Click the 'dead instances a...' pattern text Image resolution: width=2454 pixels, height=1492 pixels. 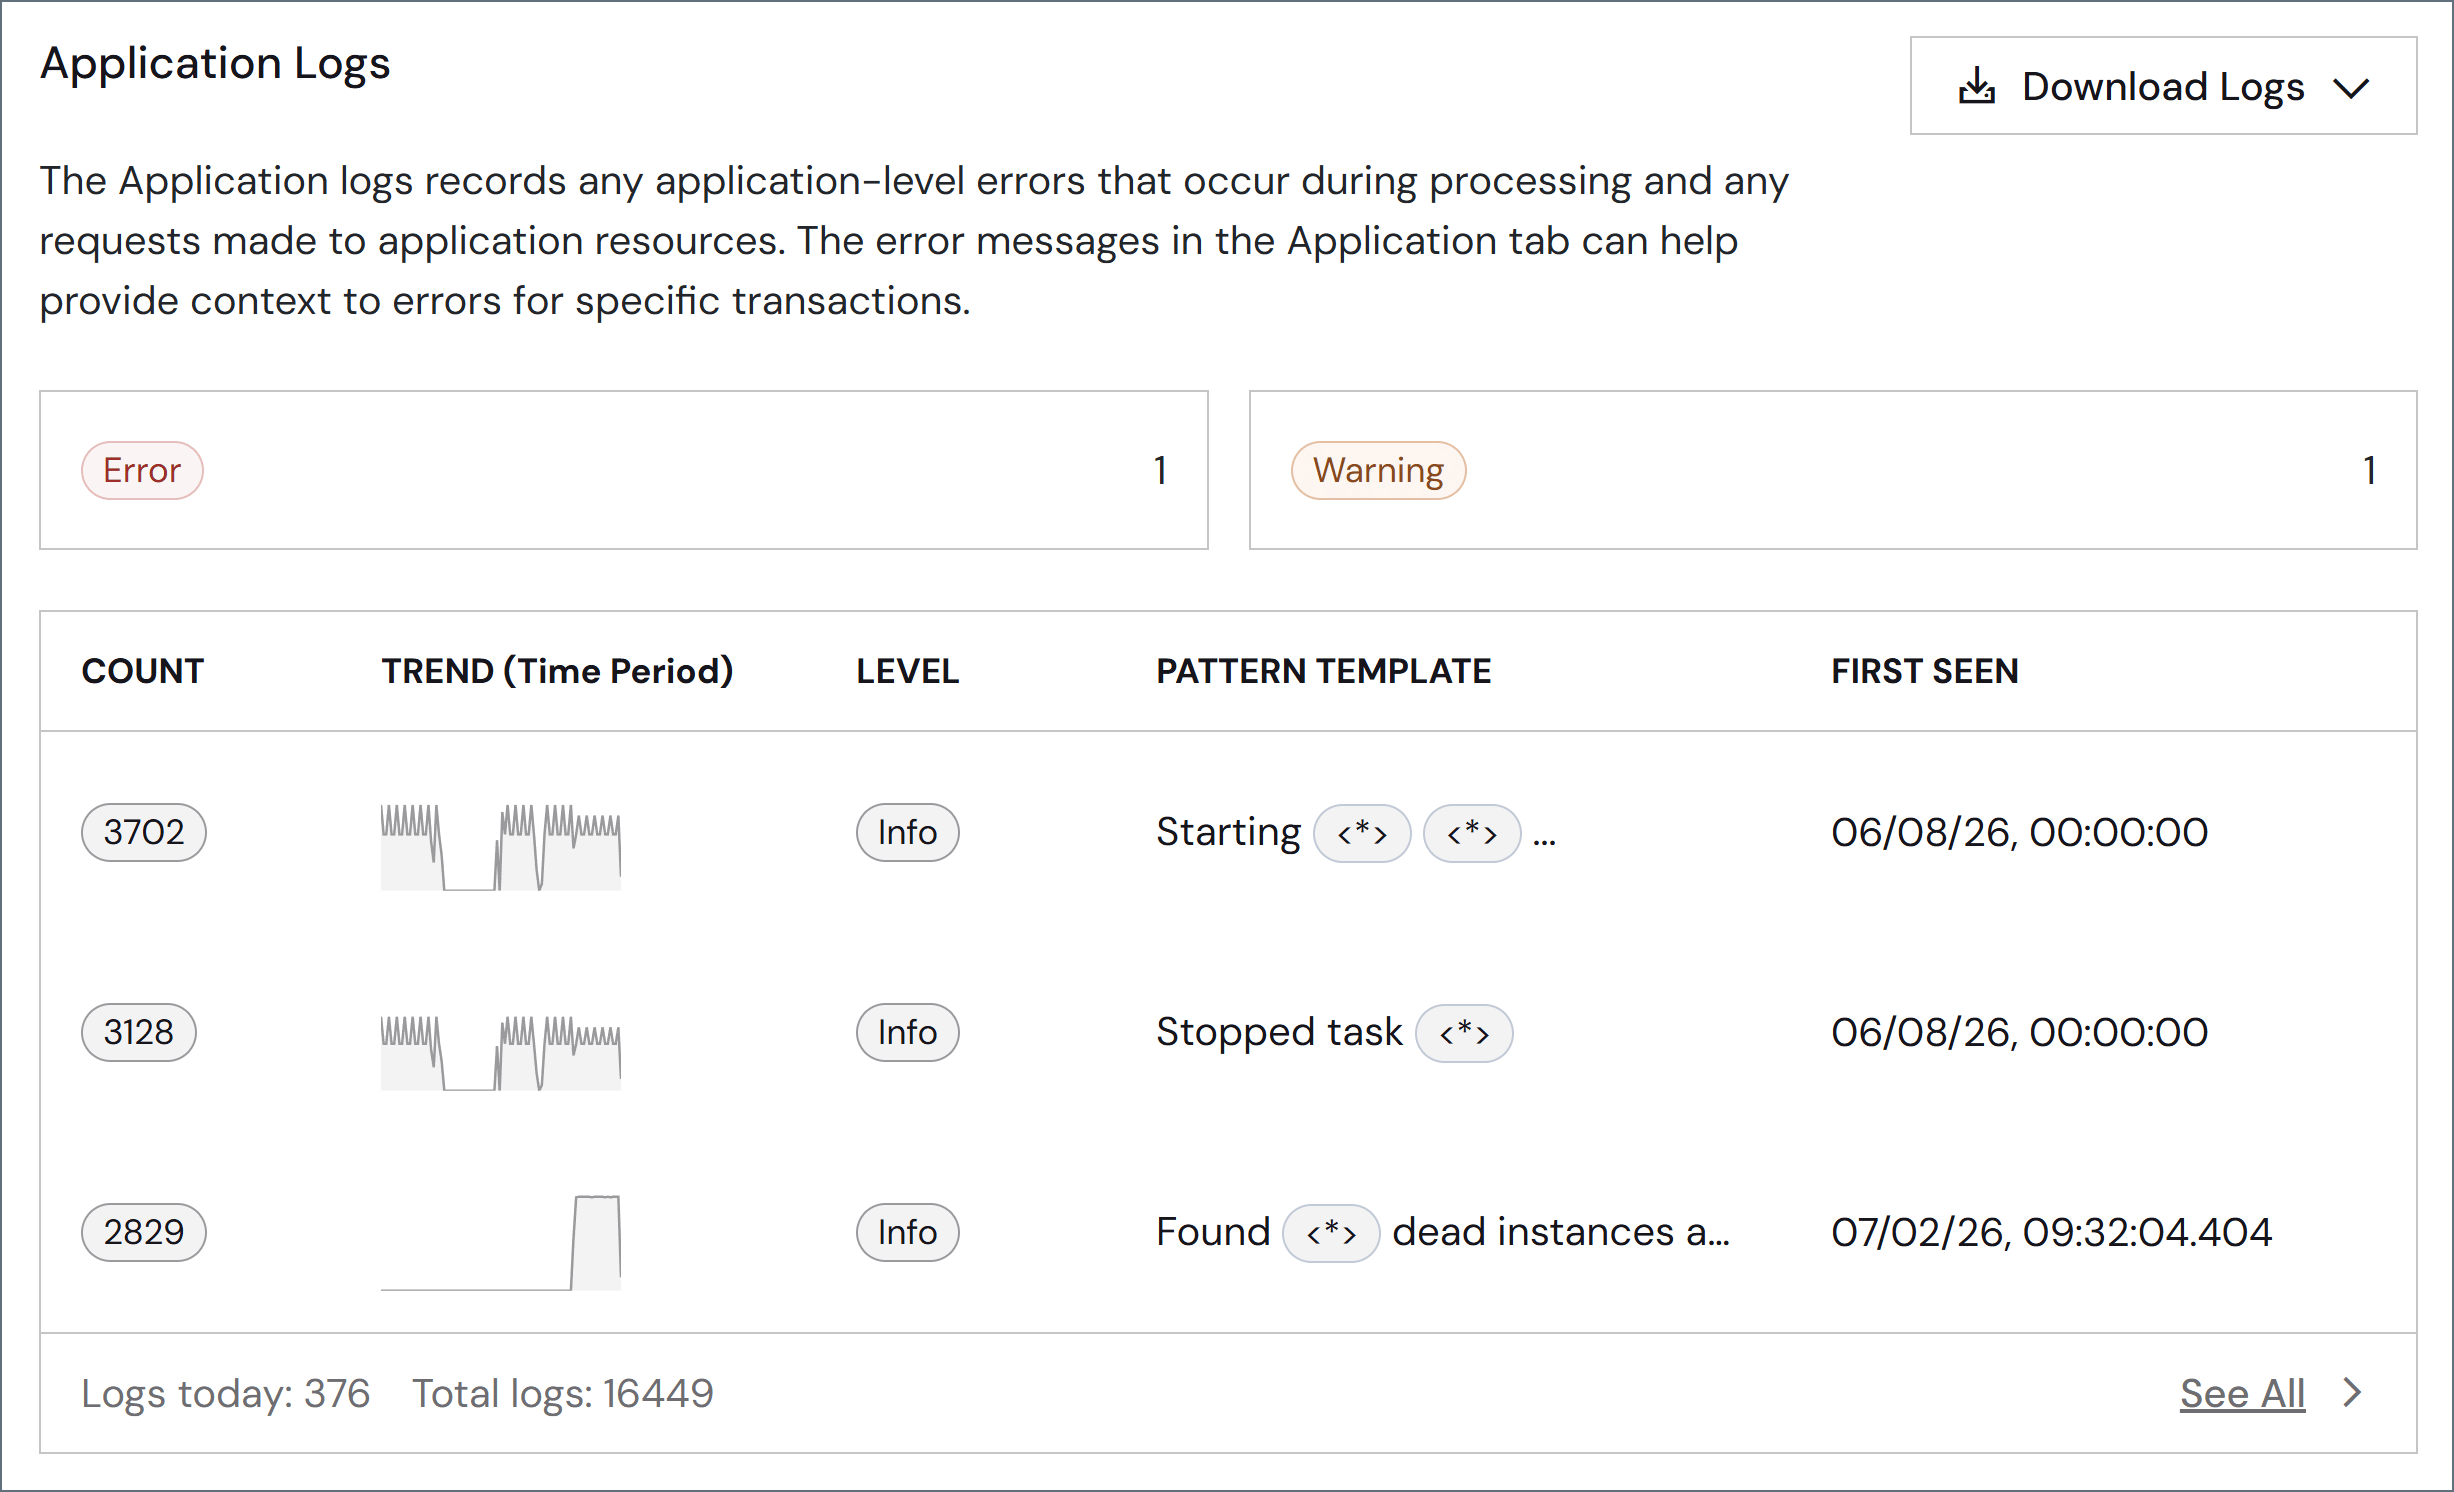click(x=1561, y=1232)
